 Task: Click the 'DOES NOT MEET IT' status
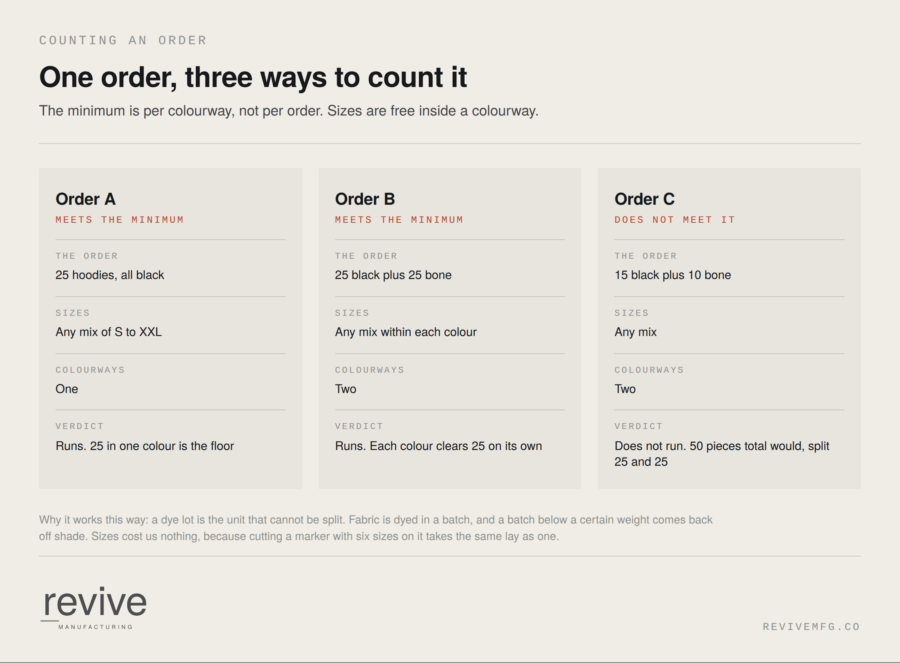tap(674, 220)
